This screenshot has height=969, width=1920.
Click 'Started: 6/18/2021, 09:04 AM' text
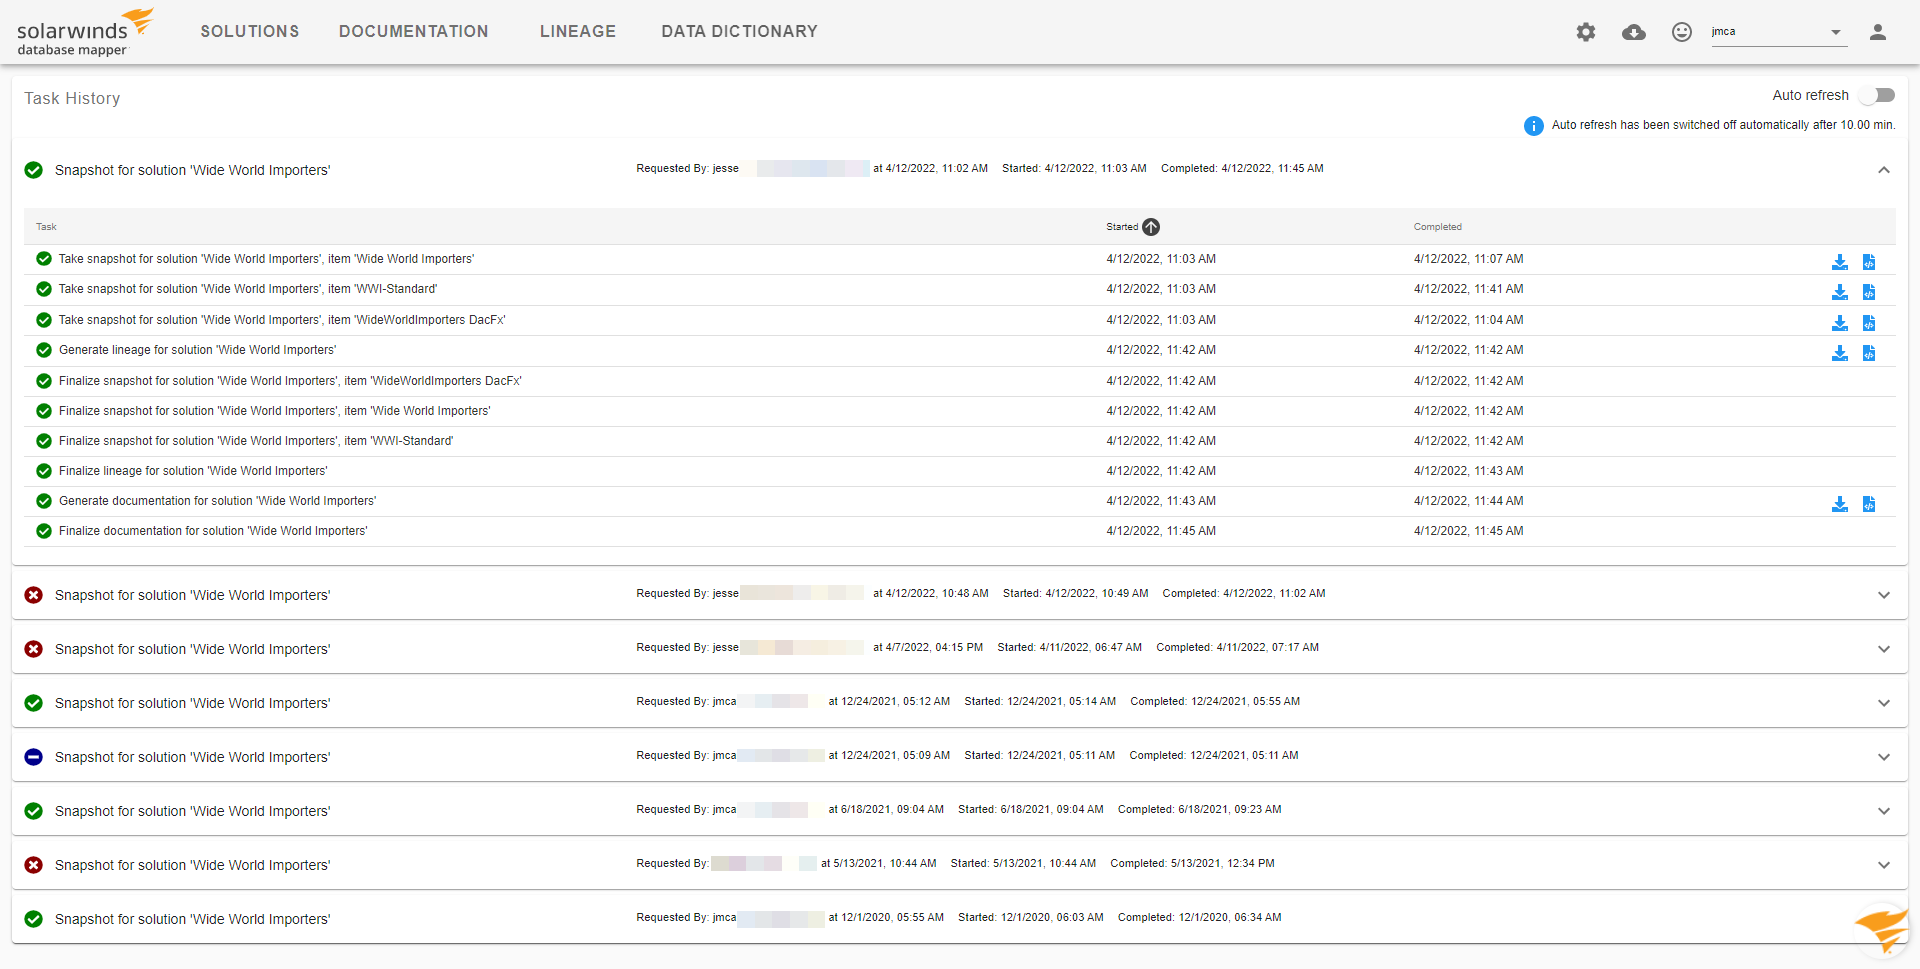click(x=1031, y=809)
